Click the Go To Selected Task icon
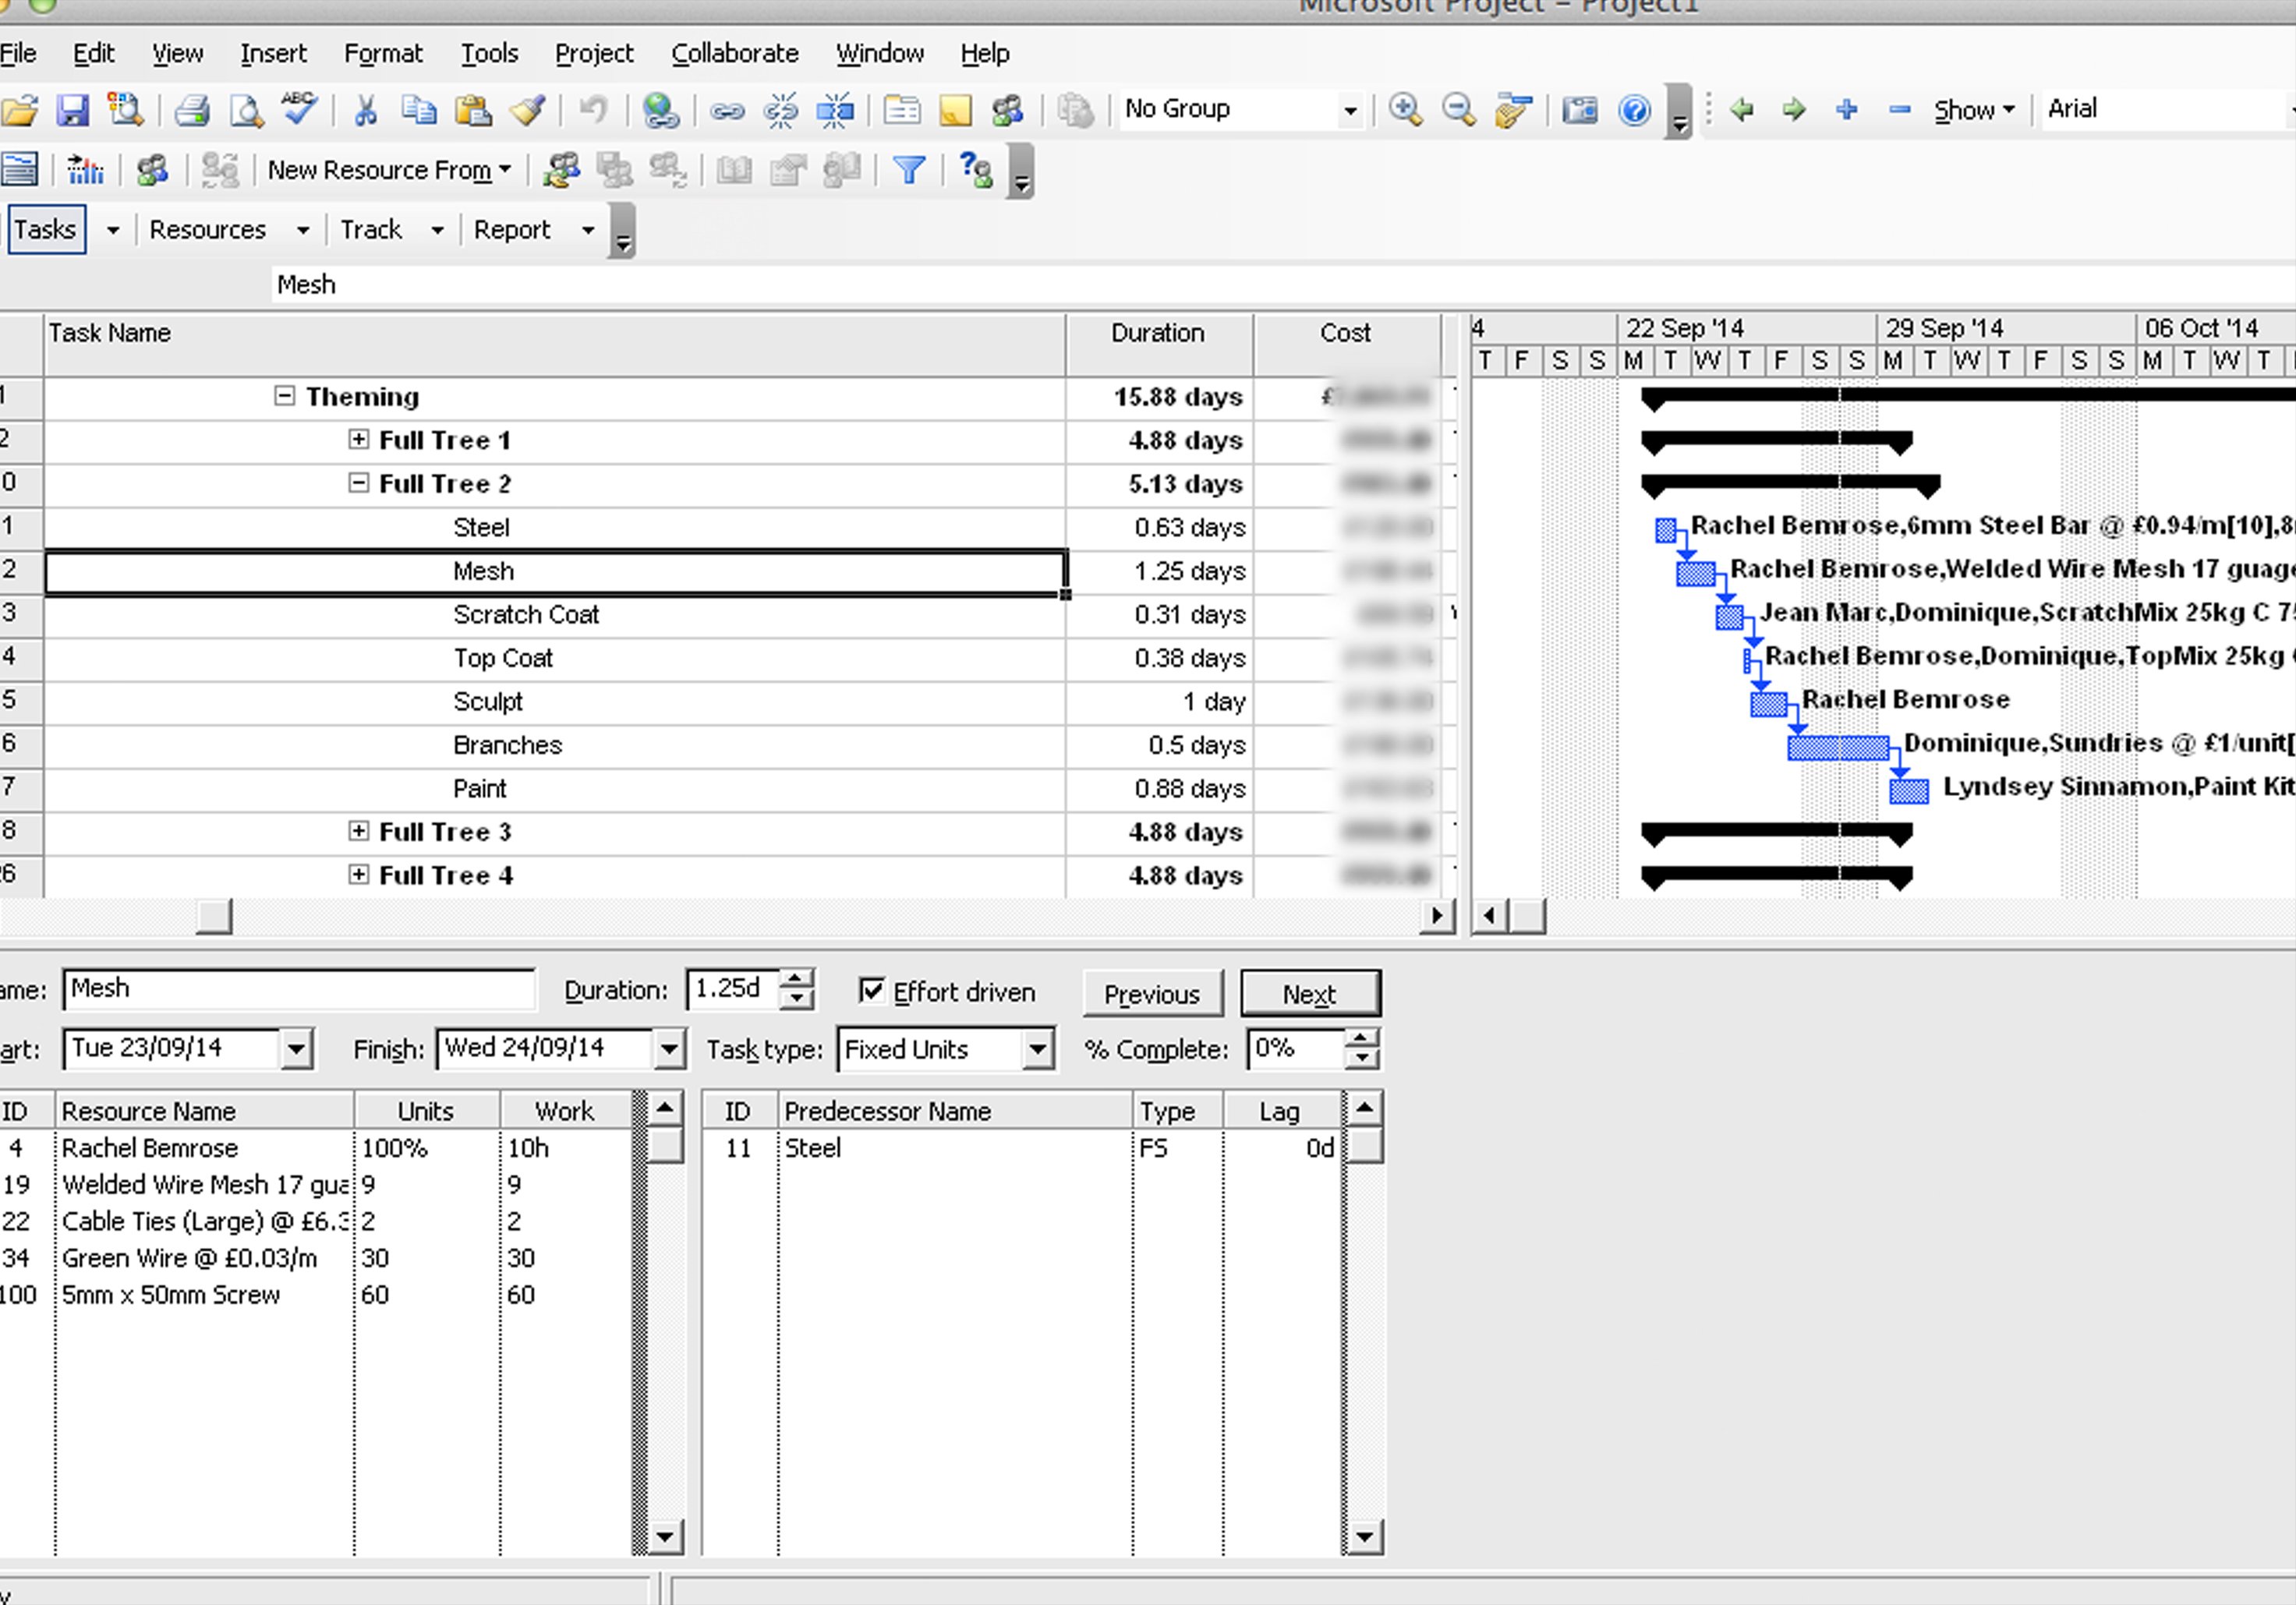2296x1605 pixels. coord(1514,110)
